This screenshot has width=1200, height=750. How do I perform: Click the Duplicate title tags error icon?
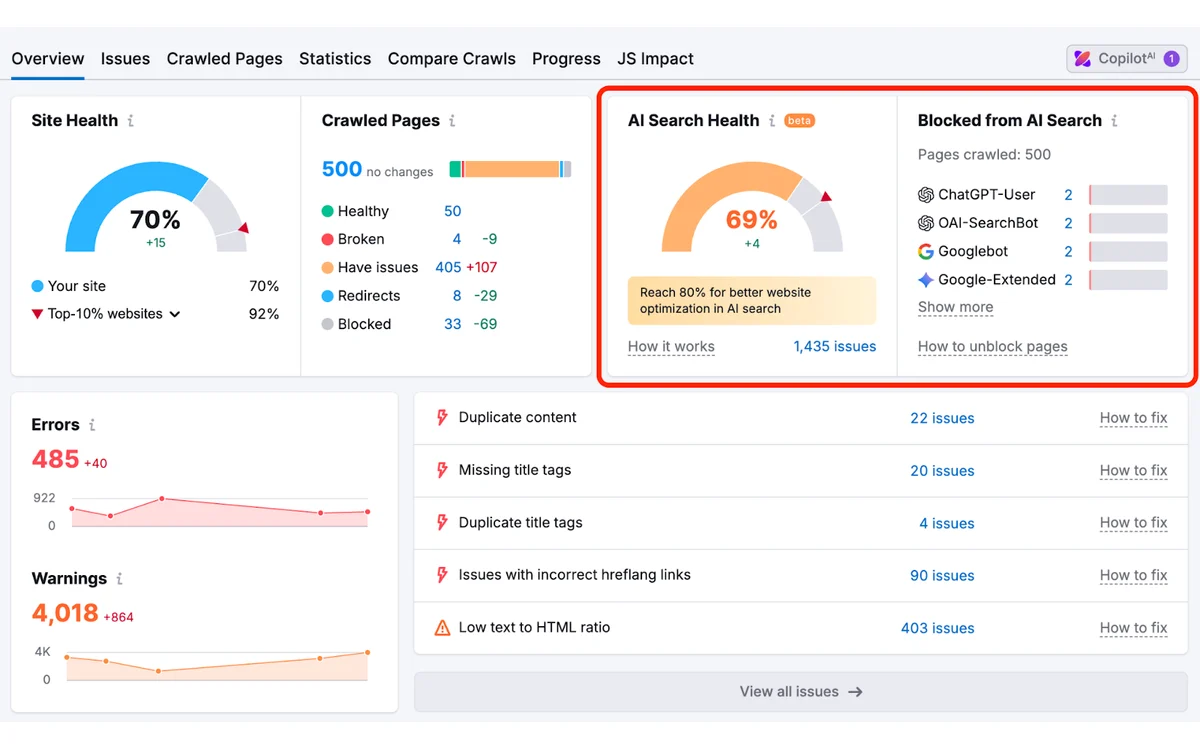click(x=442, y=523)
